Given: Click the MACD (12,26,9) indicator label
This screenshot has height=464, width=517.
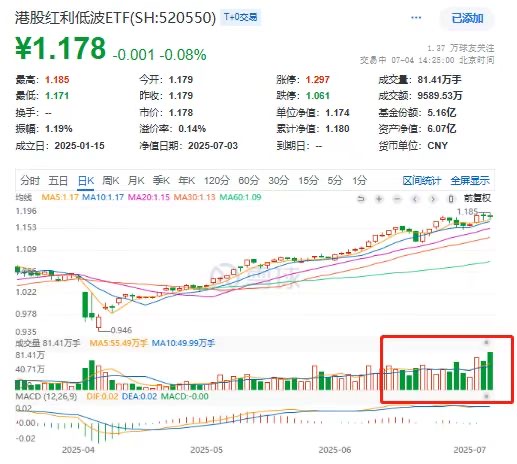Looking at the screenshot, I should tap(46, 397).
